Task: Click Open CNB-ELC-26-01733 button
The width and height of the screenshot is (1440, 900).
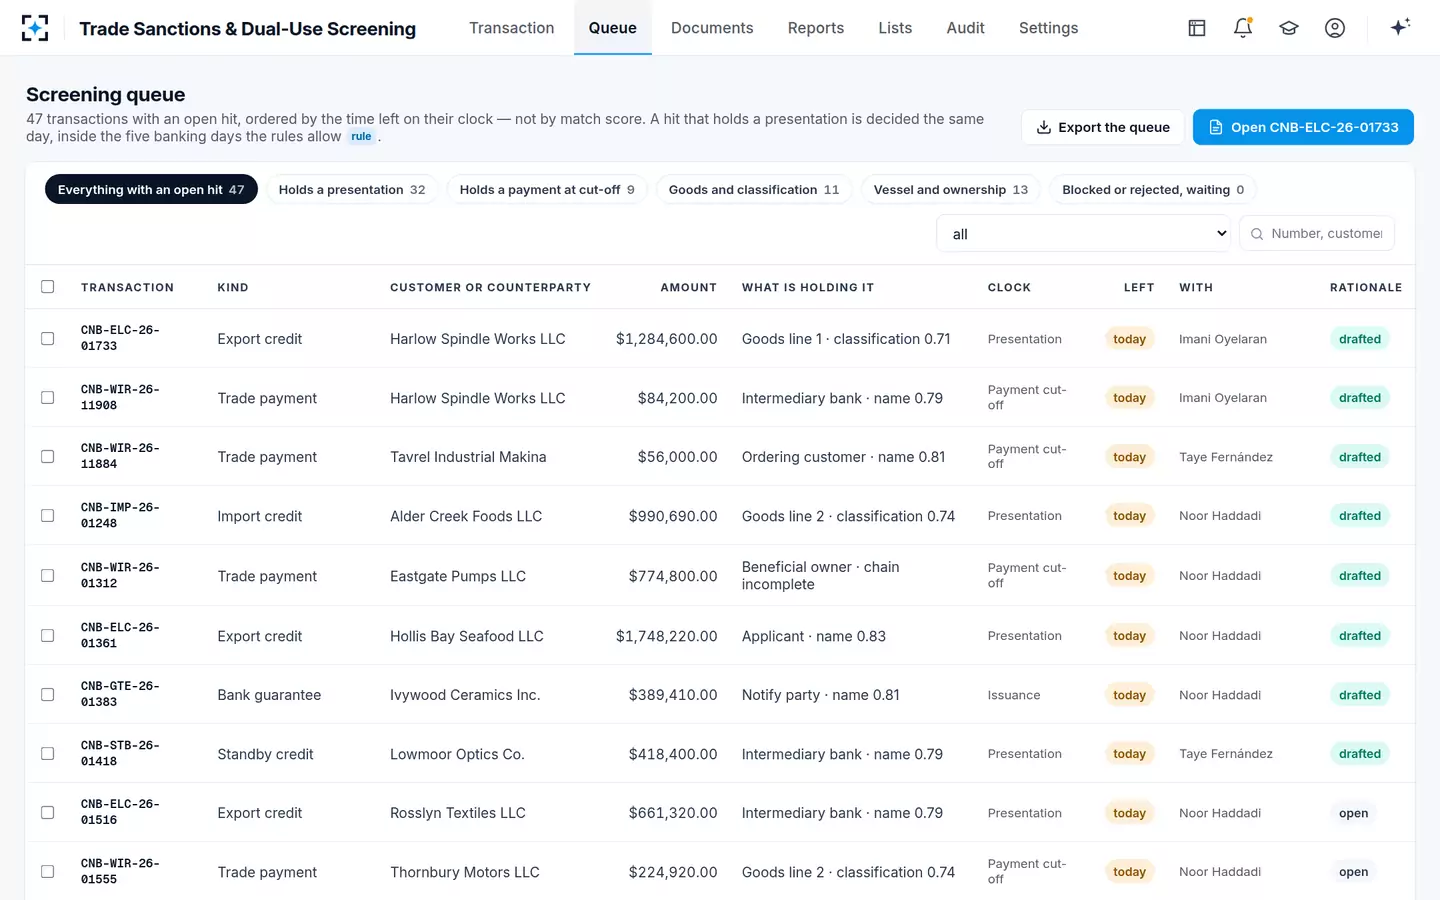Action: pos(1303,127)
